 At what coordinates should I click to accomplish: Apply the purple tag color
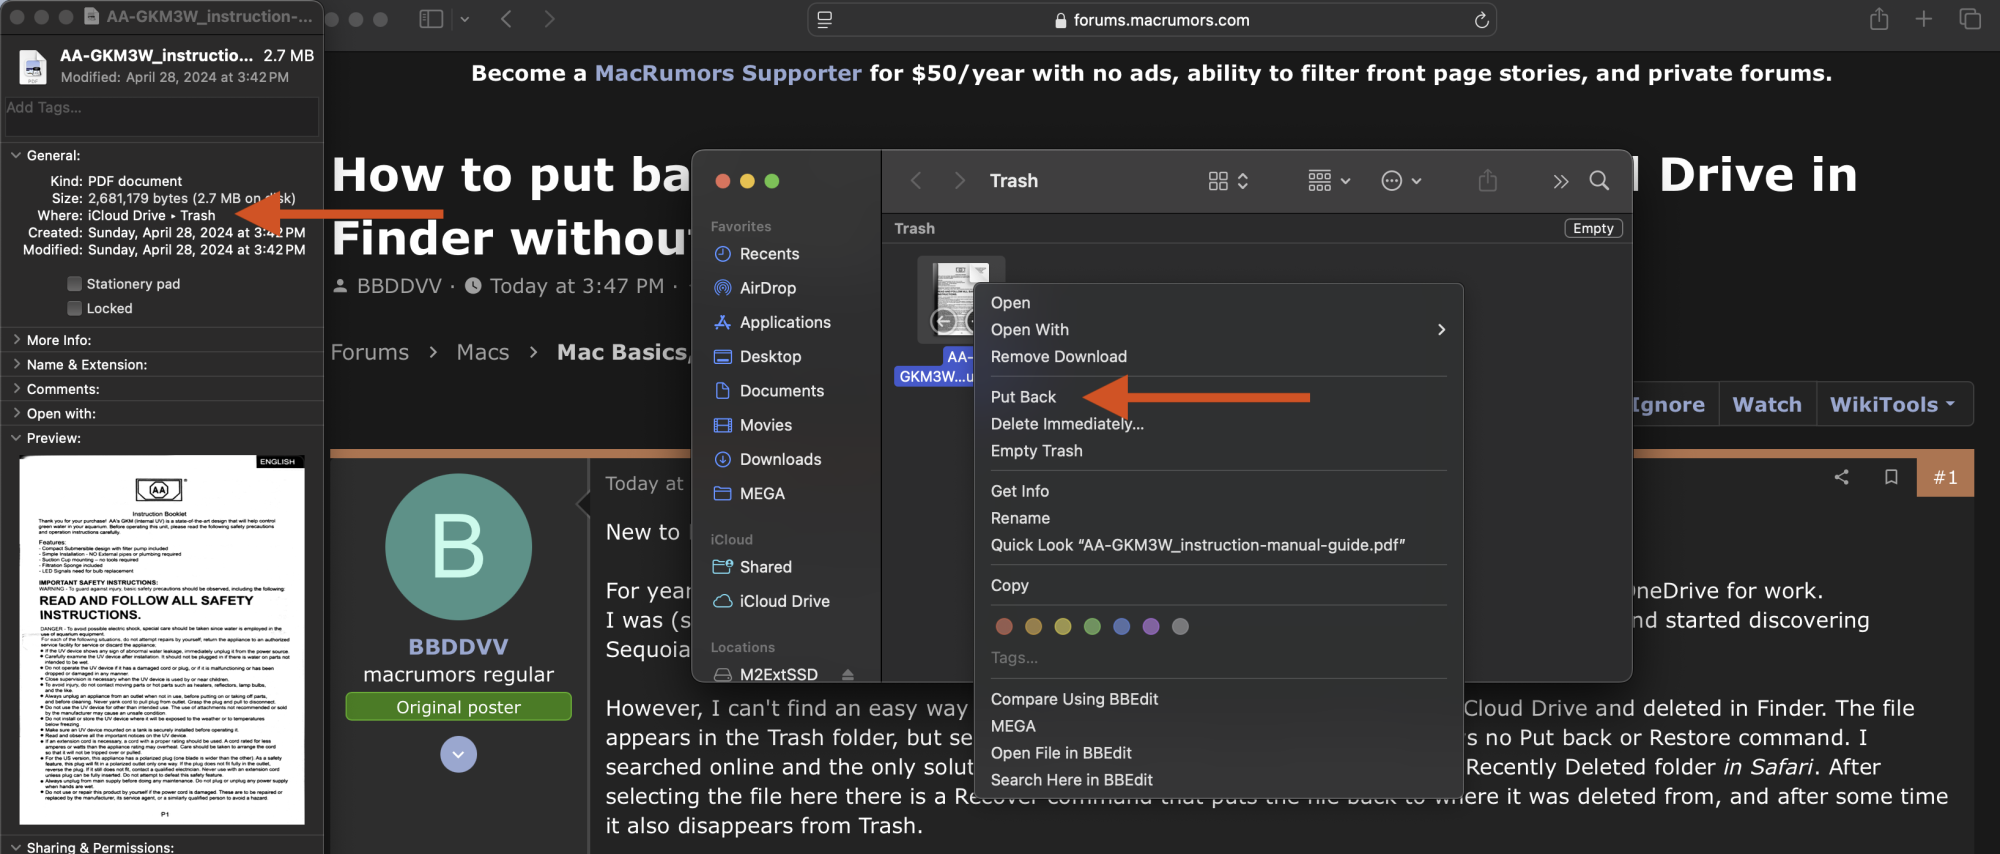tap(1151, 626)
